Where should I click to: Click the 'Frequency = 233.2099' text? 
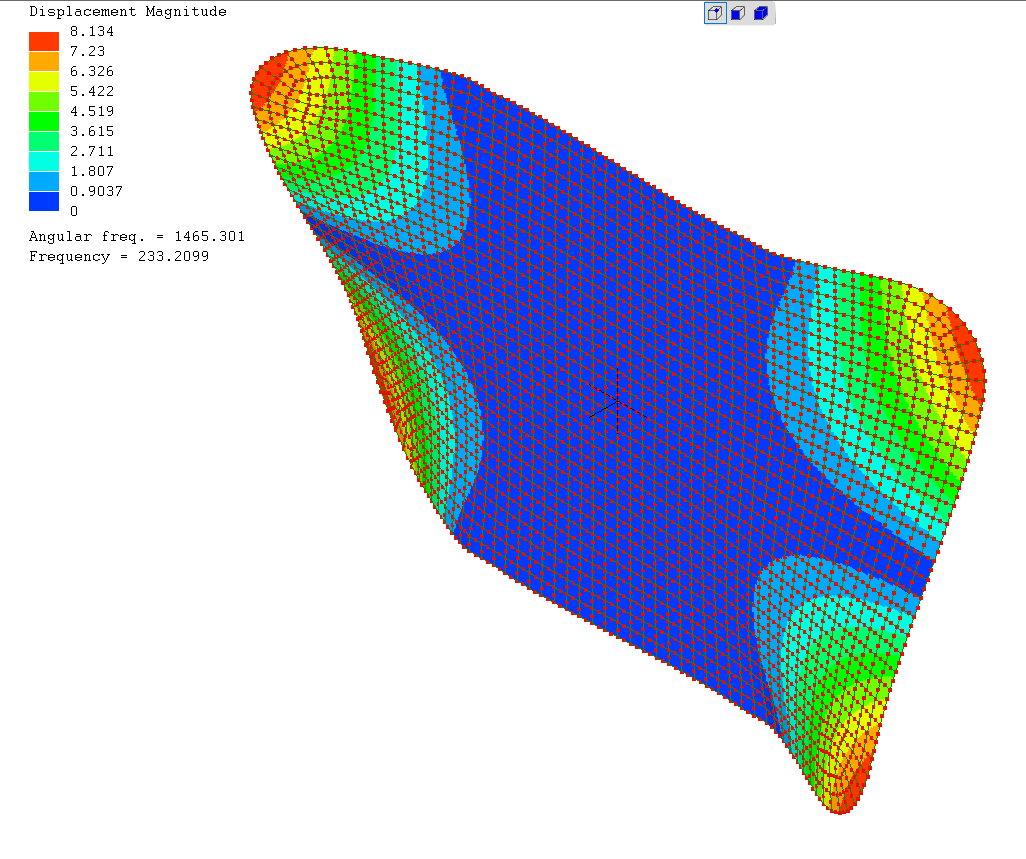click(119, 256)
